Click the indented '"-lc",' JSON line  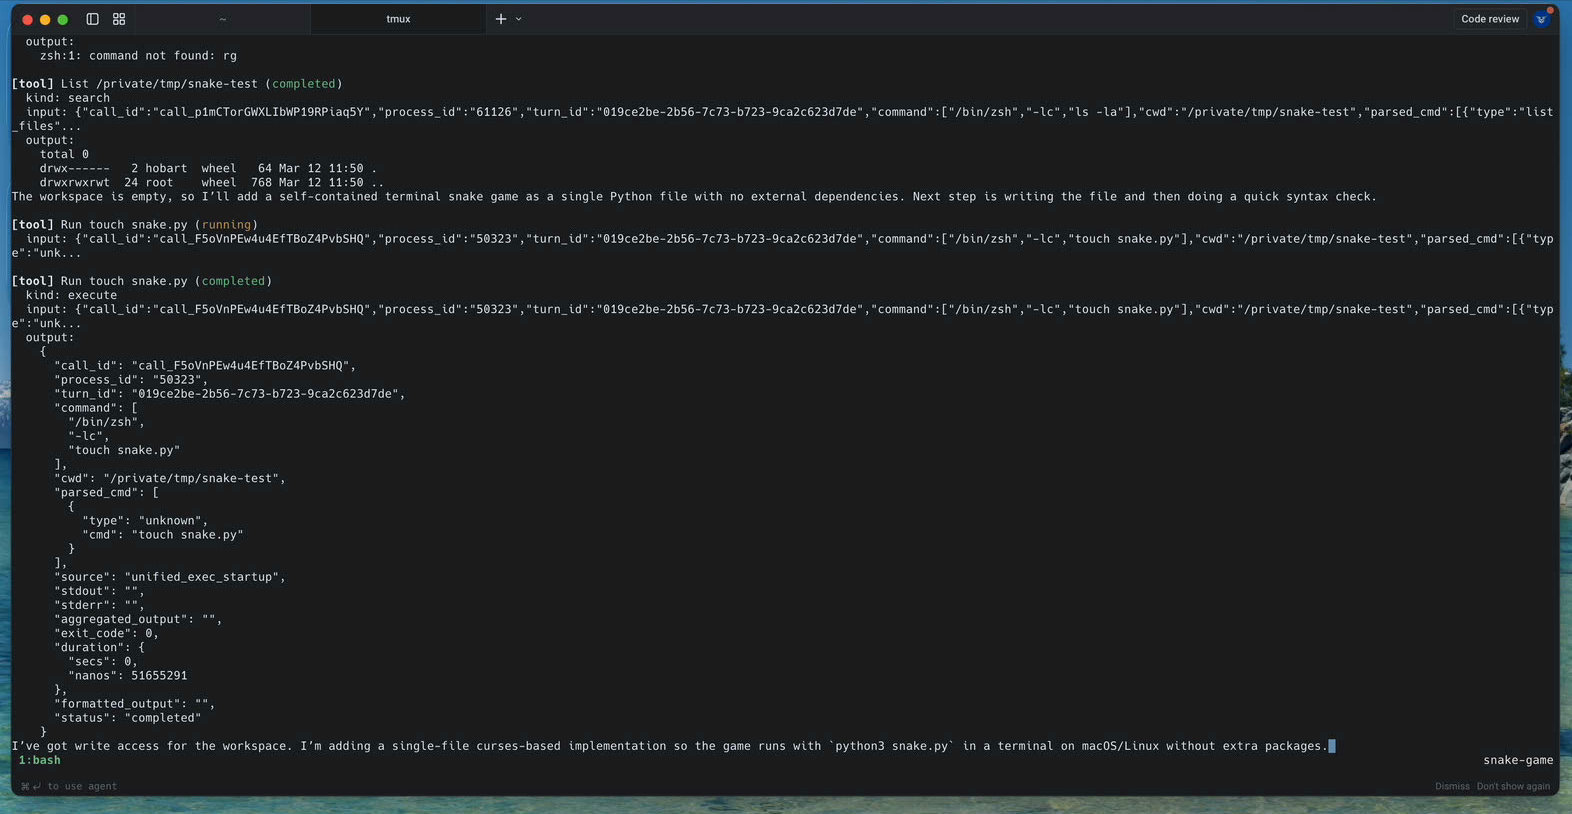(89, 436)
